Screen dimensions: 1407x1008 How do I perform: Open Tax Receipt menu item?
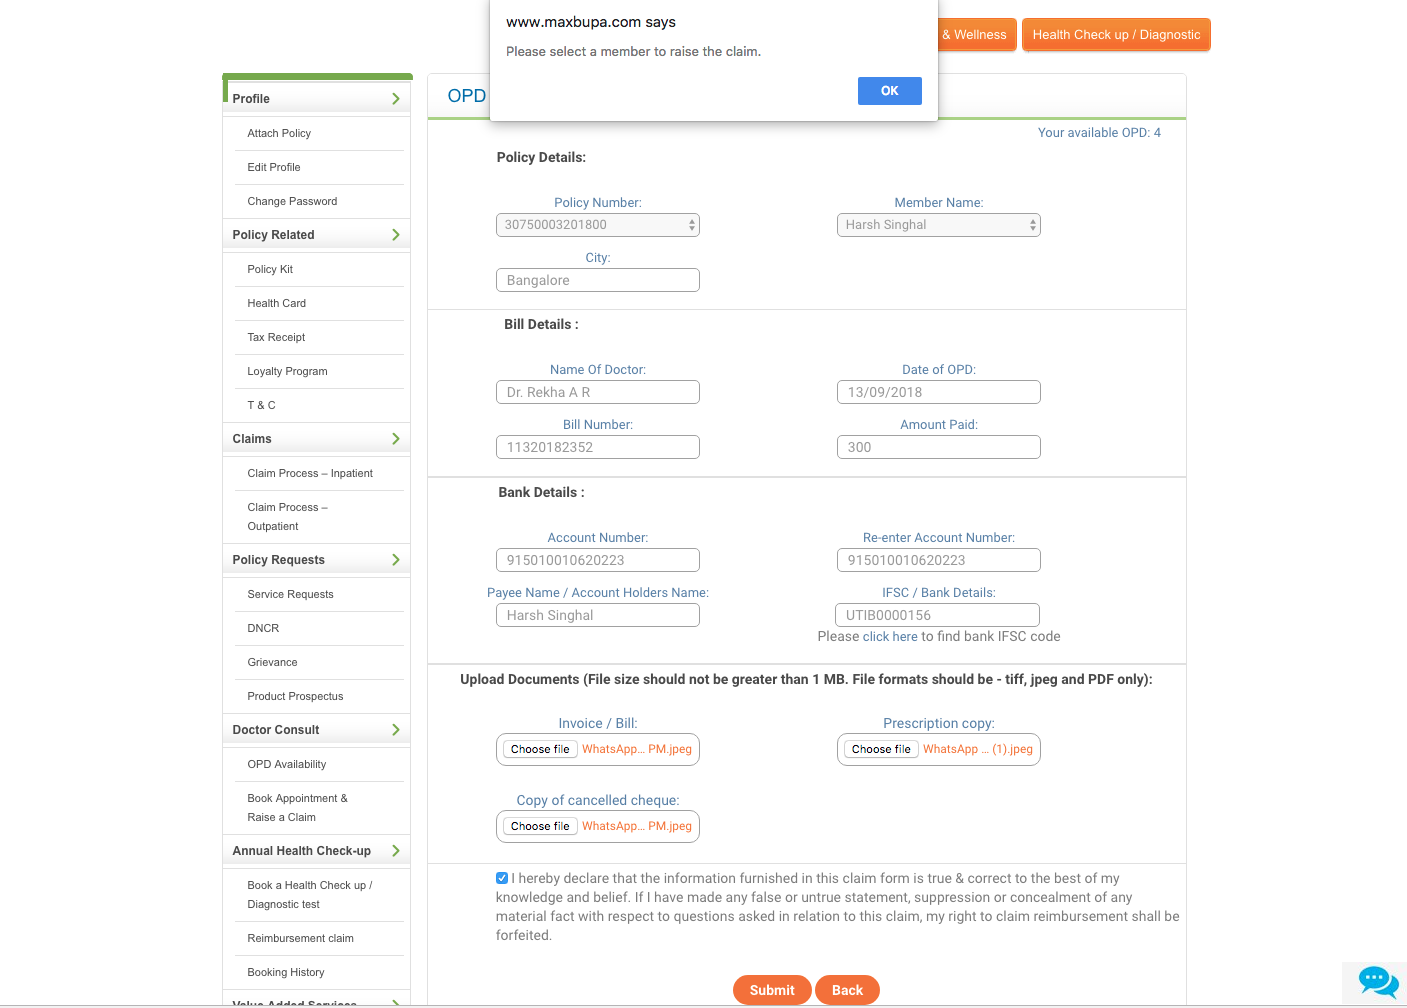click(x=276, y=337)
